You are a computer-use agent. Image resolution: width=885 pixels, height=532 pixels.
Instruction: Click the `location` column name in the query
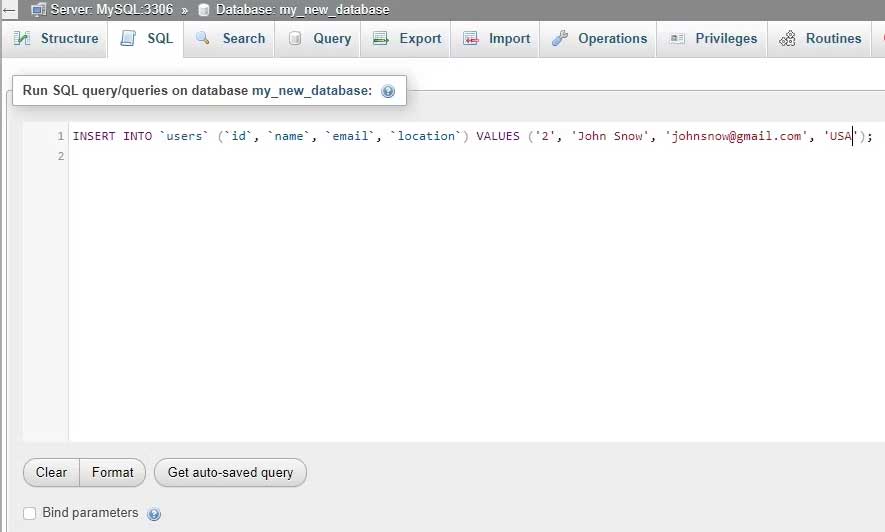point(426,136)
